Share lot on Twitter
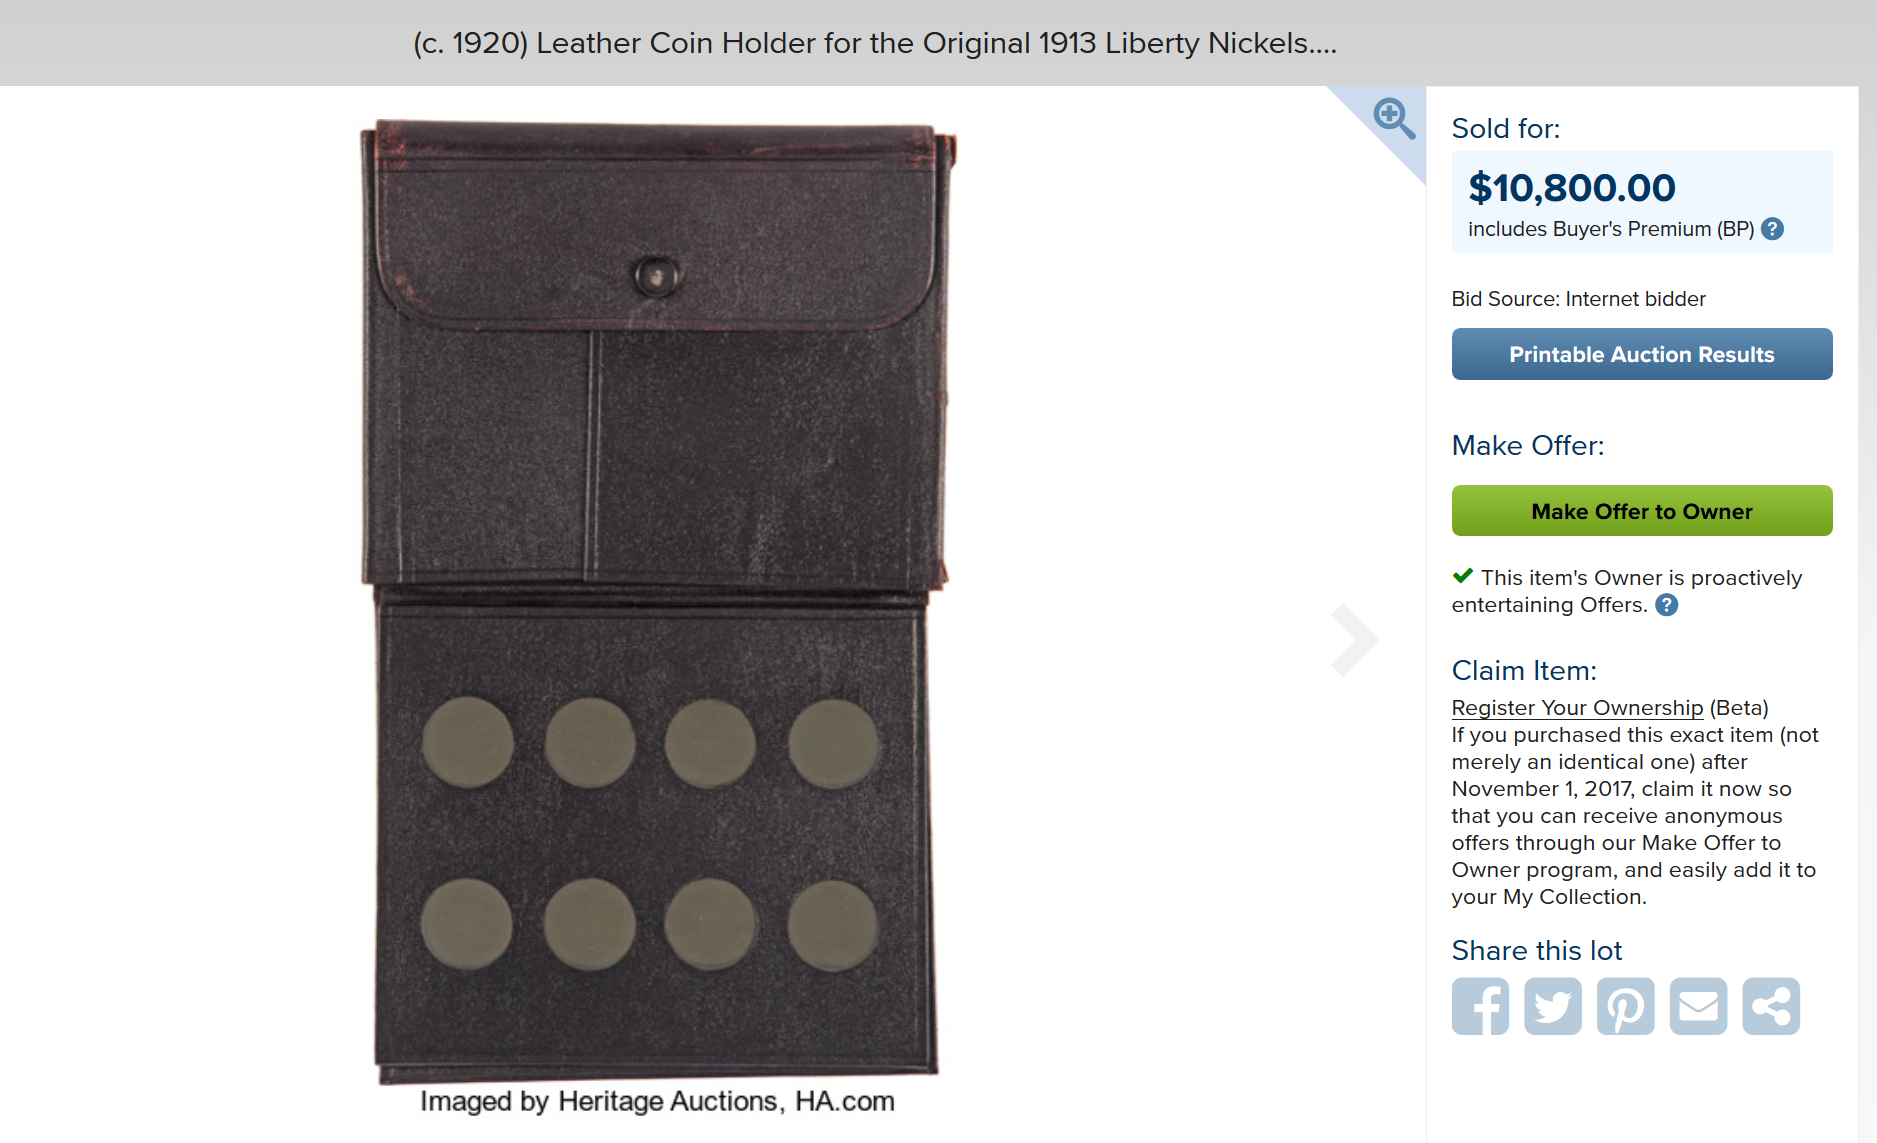This screenshot has width=1877, height=1143. click(x=1553, y=1006)
